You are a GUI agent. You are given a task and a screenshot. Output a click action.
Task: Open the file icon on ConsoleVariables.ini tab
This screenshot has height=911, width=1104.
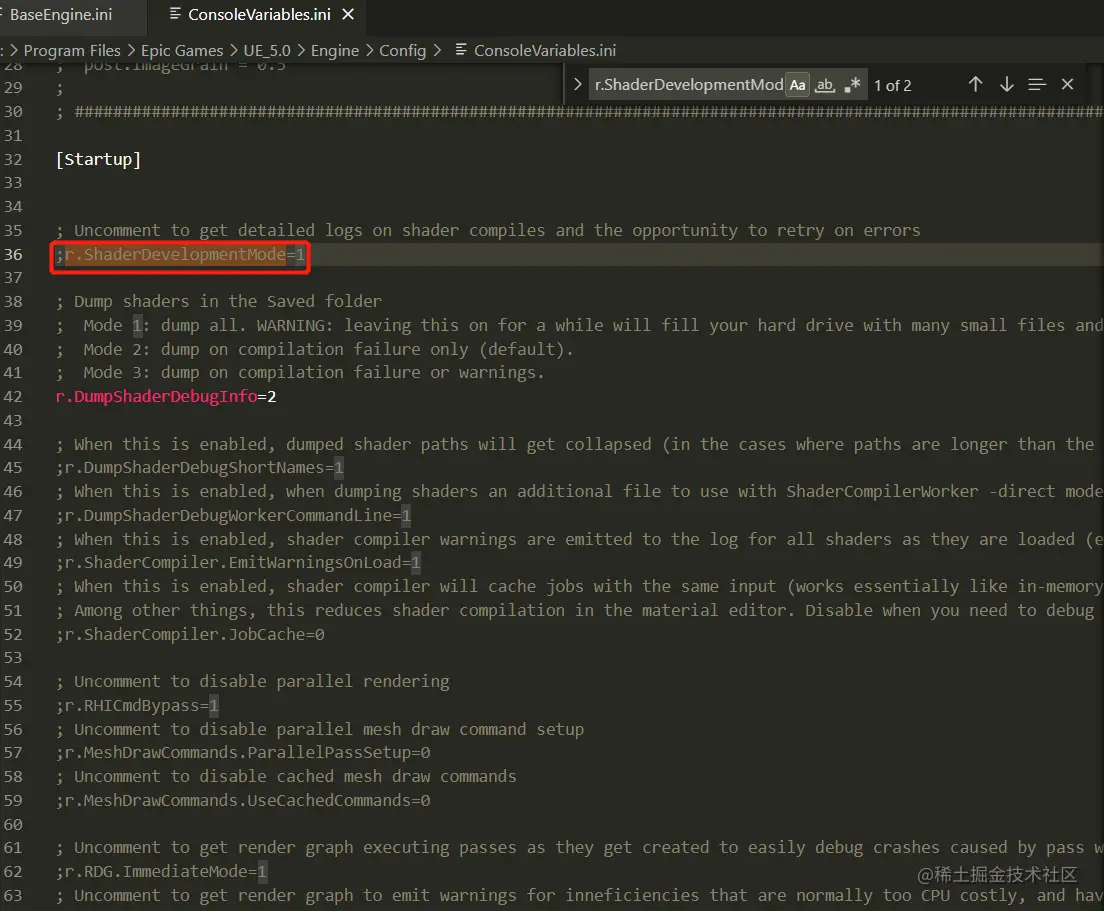tap(175, 14)
